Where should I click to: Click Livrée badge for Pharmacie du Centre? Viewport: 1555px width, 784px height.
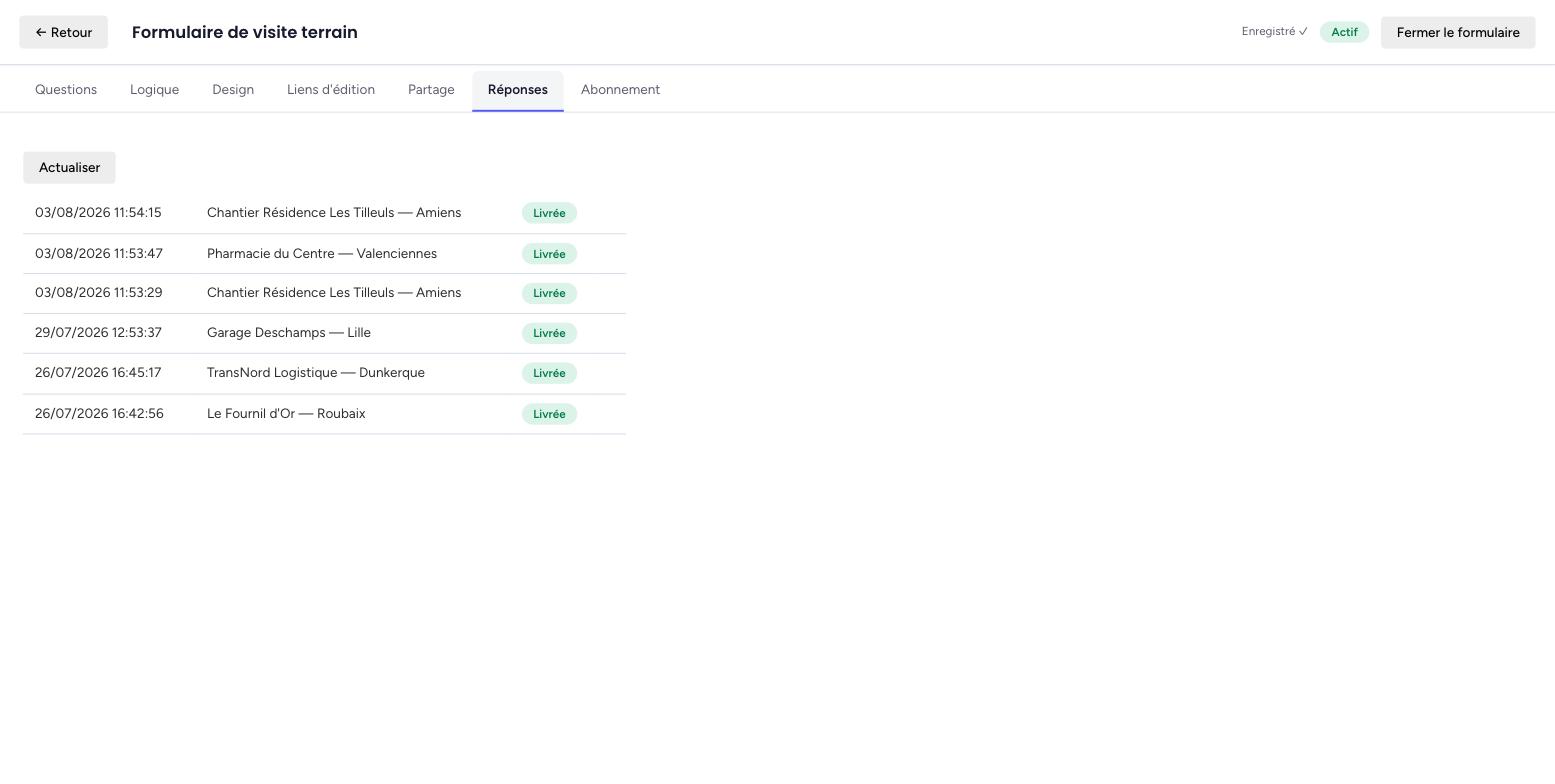549,254
